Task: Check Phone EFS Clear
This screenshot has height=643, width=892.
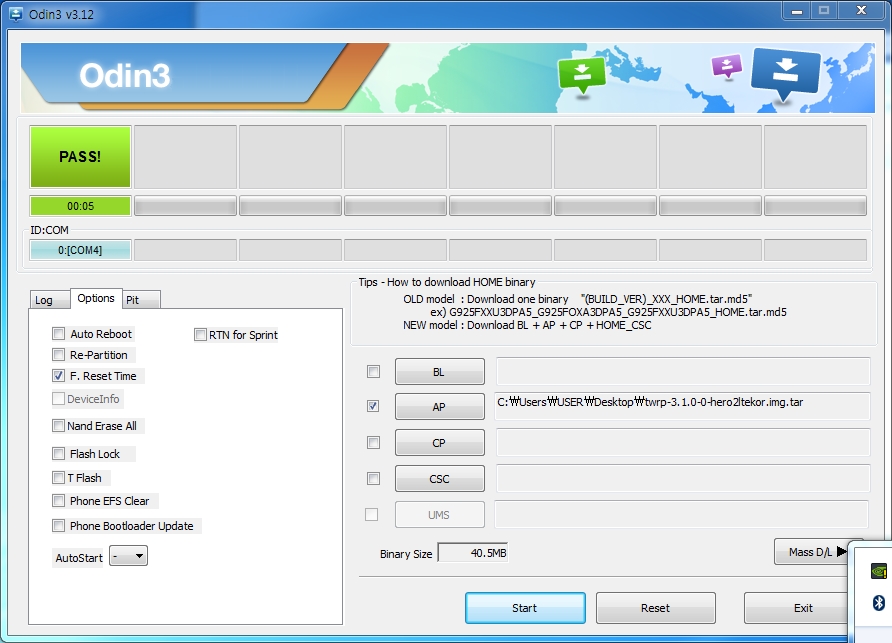Action: 58,501
